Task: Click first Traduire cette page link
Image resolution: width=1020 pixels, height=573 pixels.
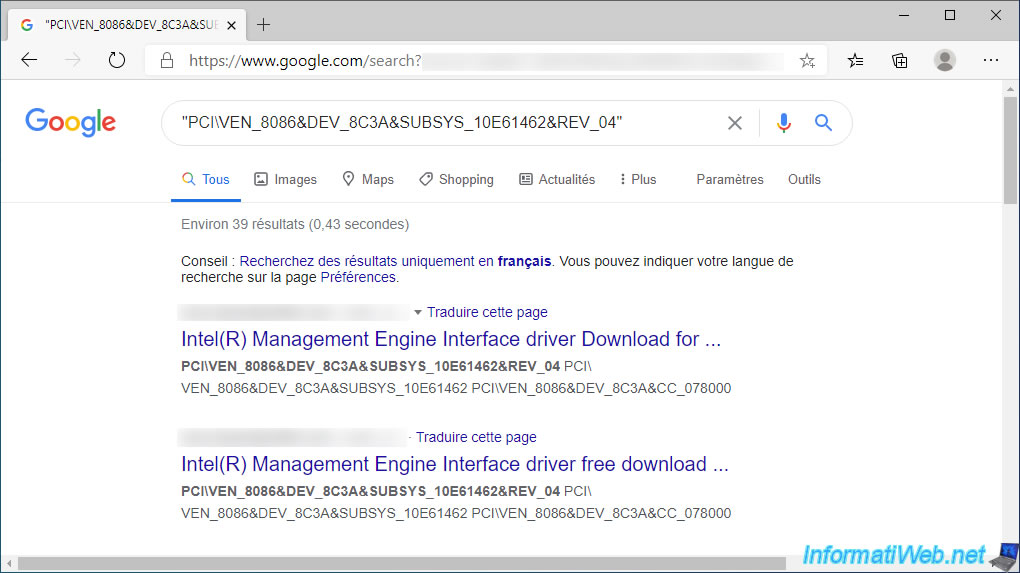Action: click(487, 312)
